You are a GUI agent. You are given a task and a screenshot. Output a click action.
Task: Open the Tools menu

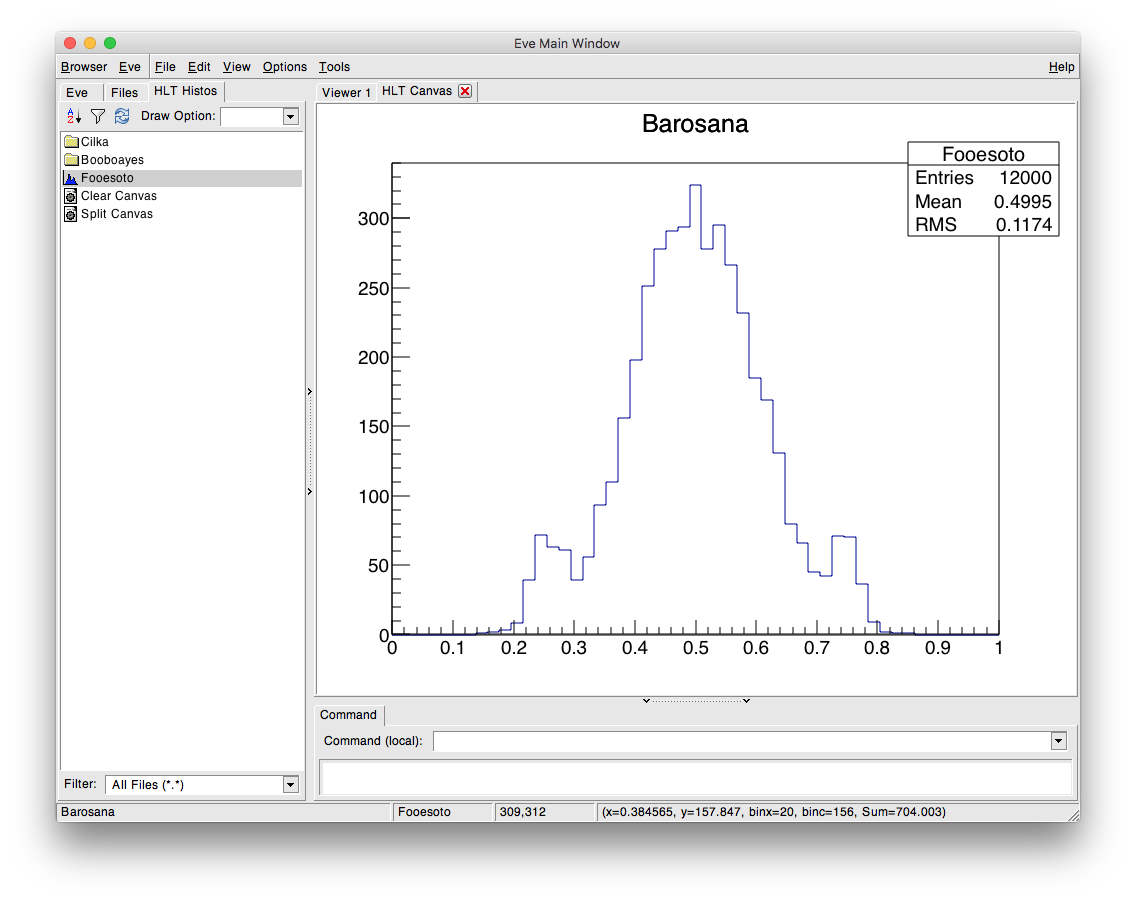point(334,67)
